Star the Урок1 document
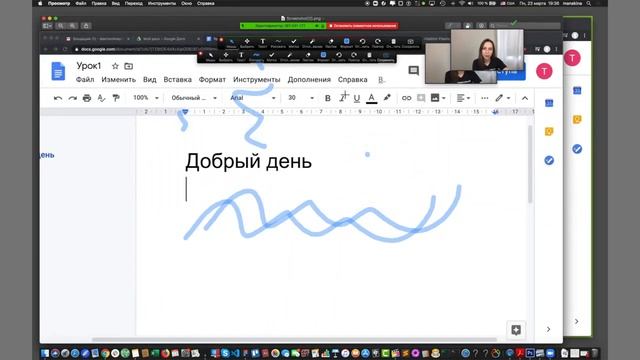The width and height of the screenshot is (640, 360). pos(115,66)
